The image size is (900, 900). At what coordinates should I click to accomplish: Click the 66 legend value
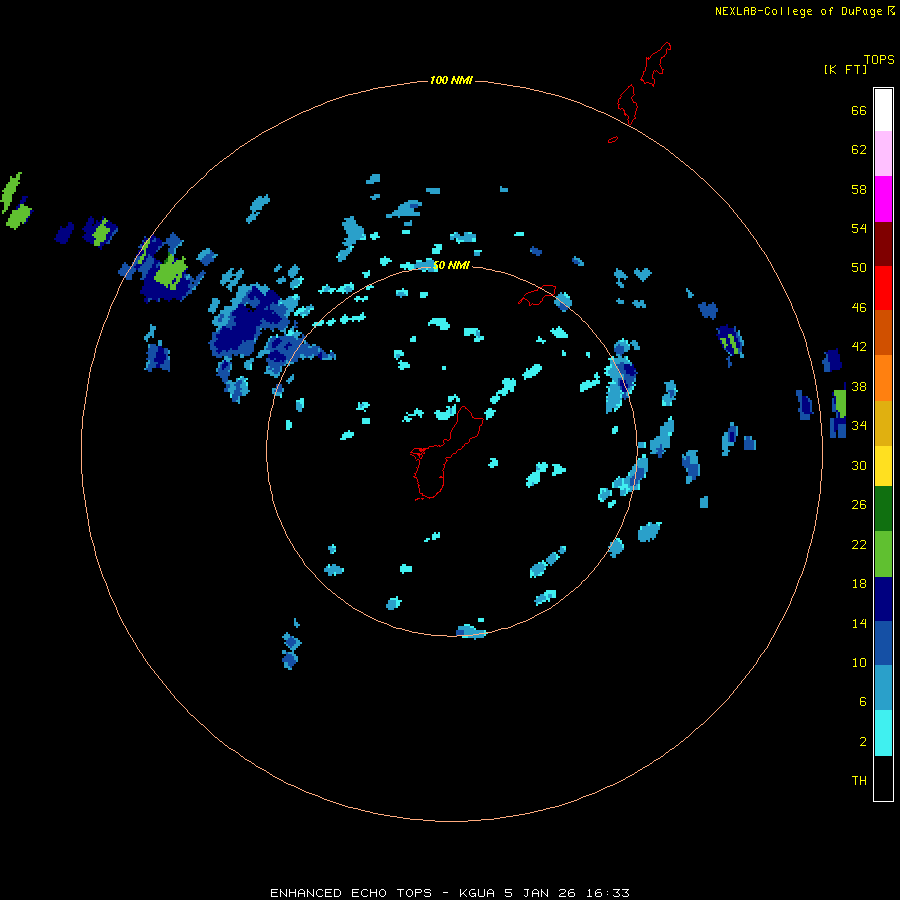tap(859, 111)
